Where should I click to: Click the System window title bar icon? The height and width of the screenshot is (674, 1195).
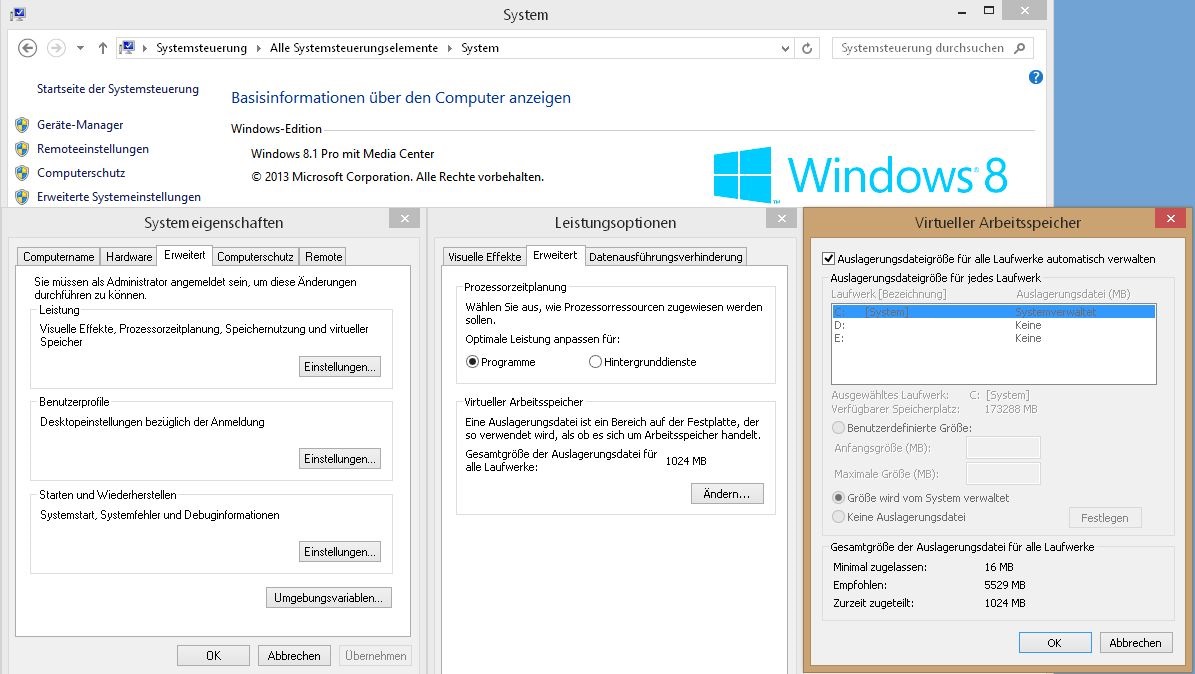tap(18, 14)
